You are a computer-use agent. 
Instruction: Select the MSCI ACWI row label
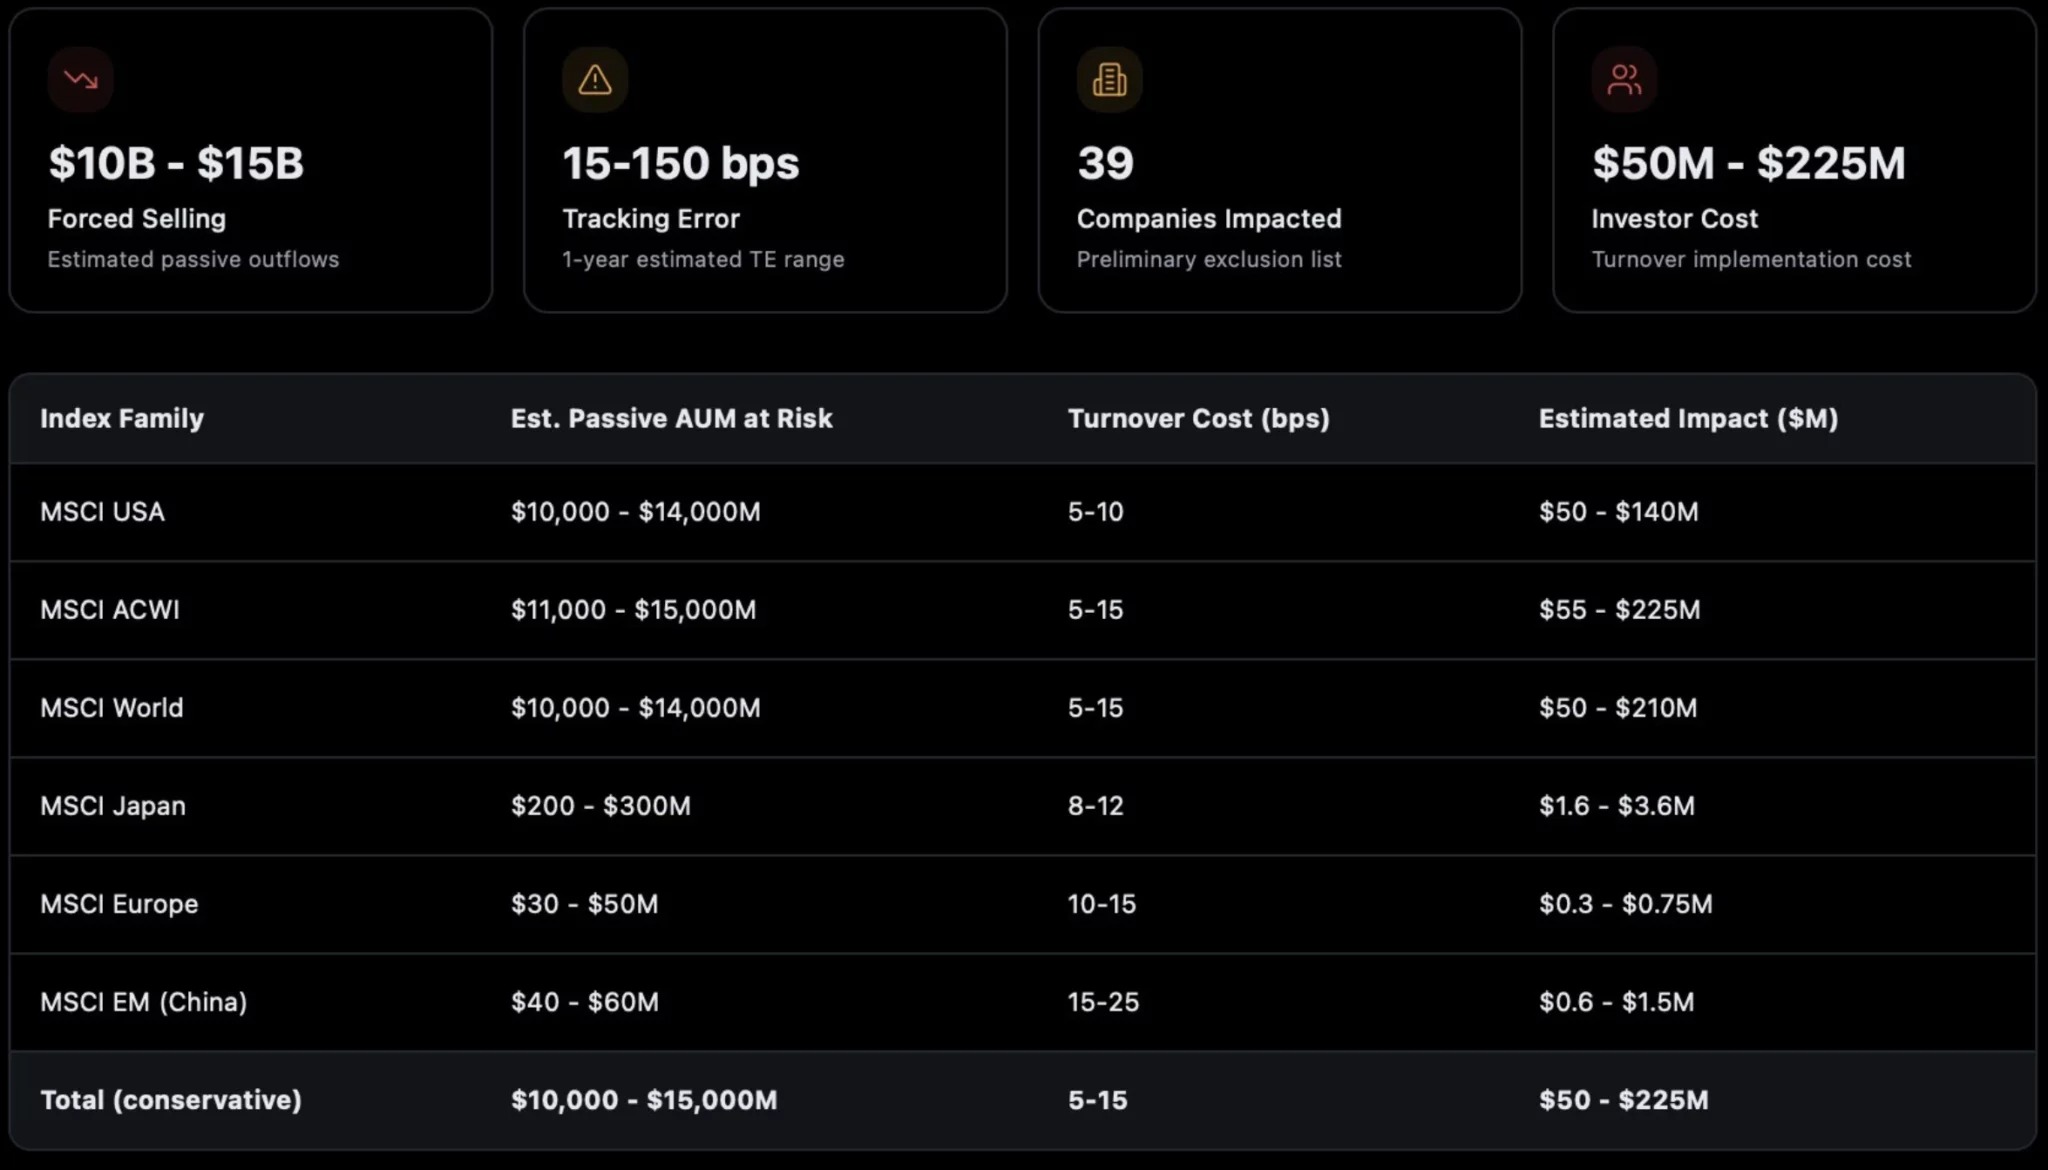click(110, 610)
